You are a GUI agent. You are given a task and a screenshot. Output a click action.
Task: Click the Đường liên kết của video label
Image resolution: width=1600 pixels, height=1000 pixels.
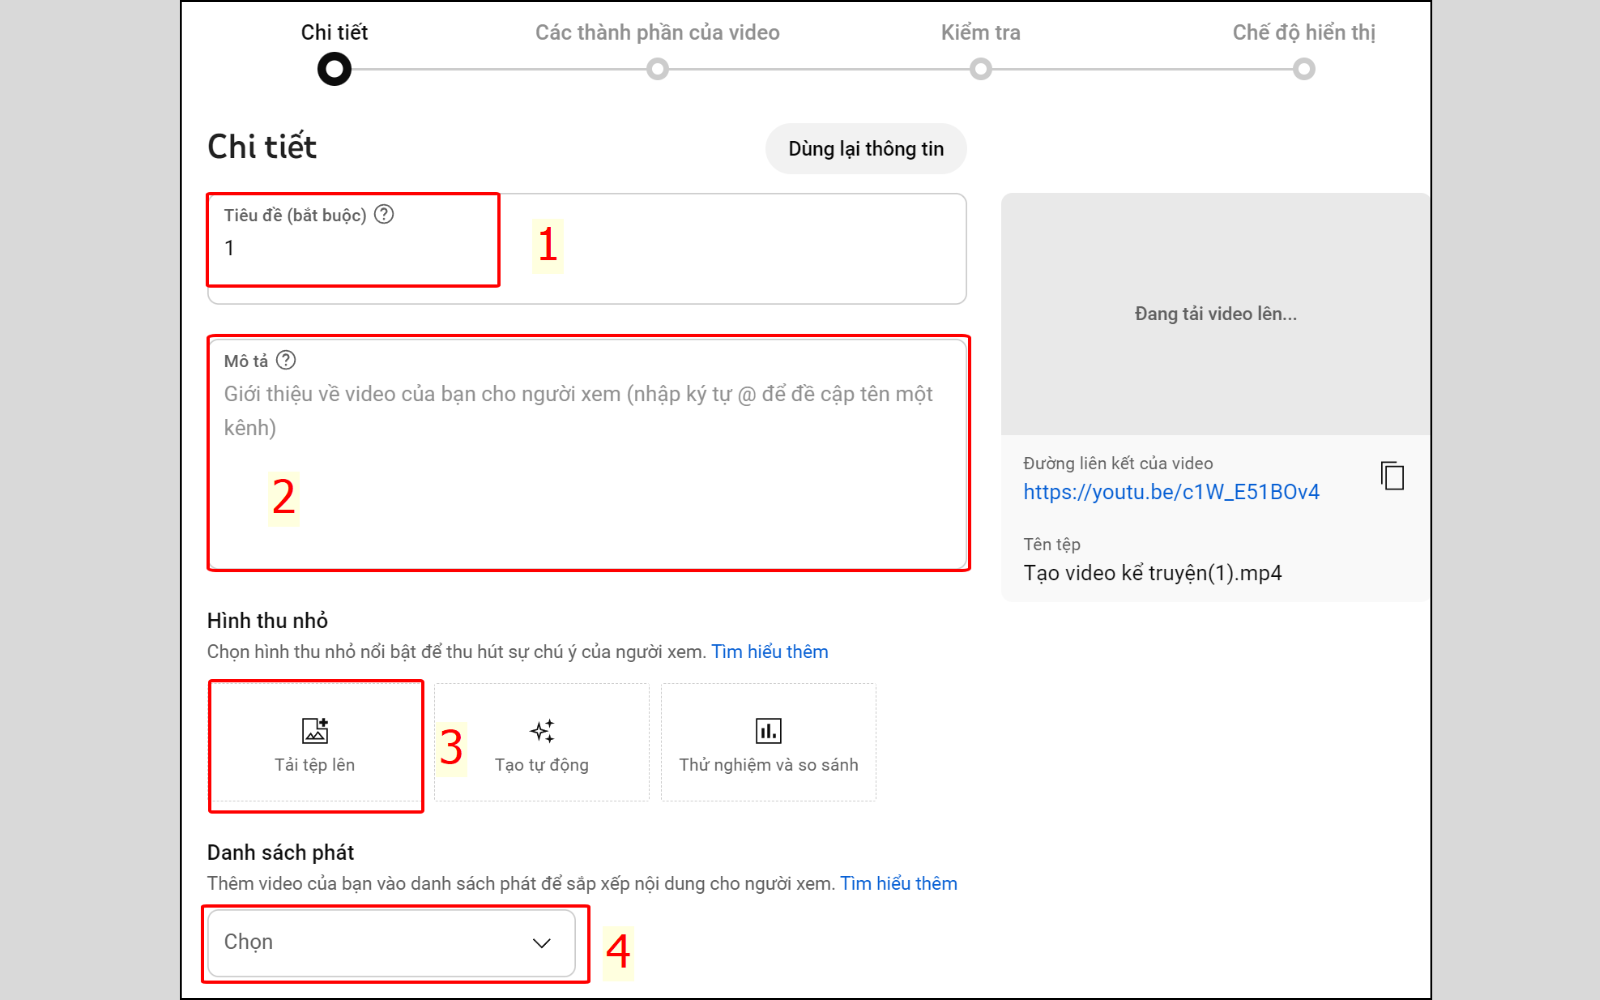point(1118,463)
